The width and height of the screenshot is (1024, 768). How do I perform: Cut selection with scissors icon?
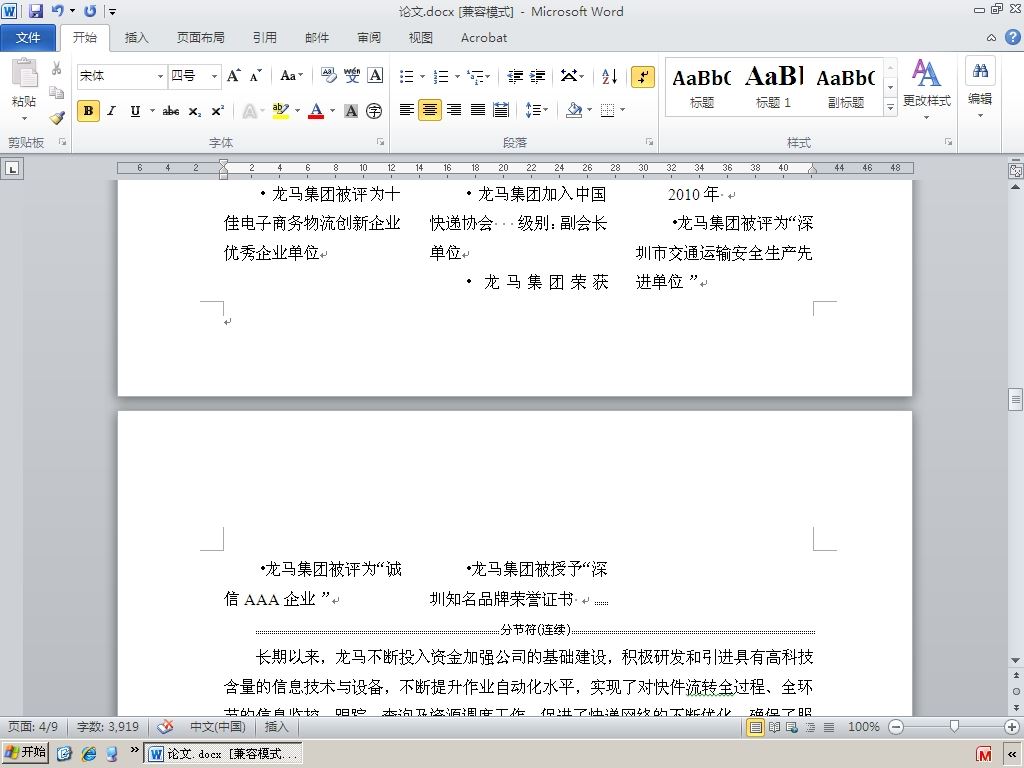(x=57, y=68)
